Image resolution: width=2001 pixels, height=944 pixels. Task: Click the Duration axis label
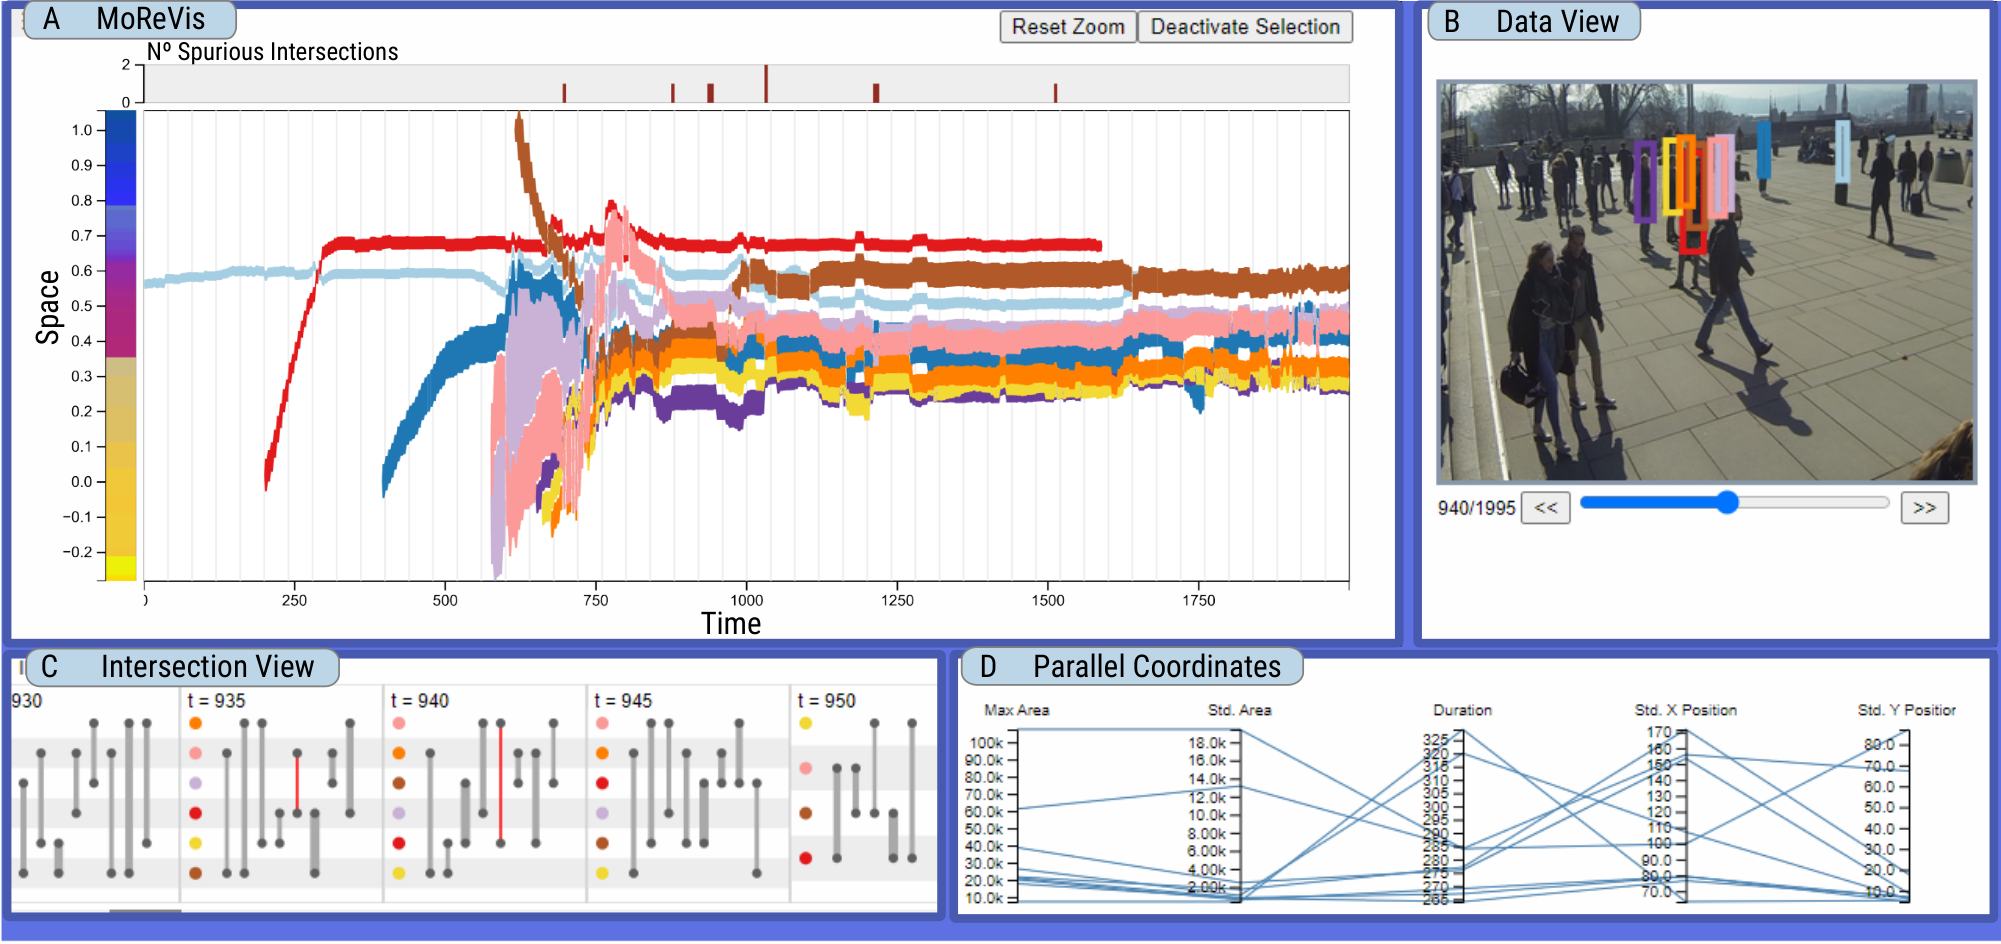click(1462, 710)
